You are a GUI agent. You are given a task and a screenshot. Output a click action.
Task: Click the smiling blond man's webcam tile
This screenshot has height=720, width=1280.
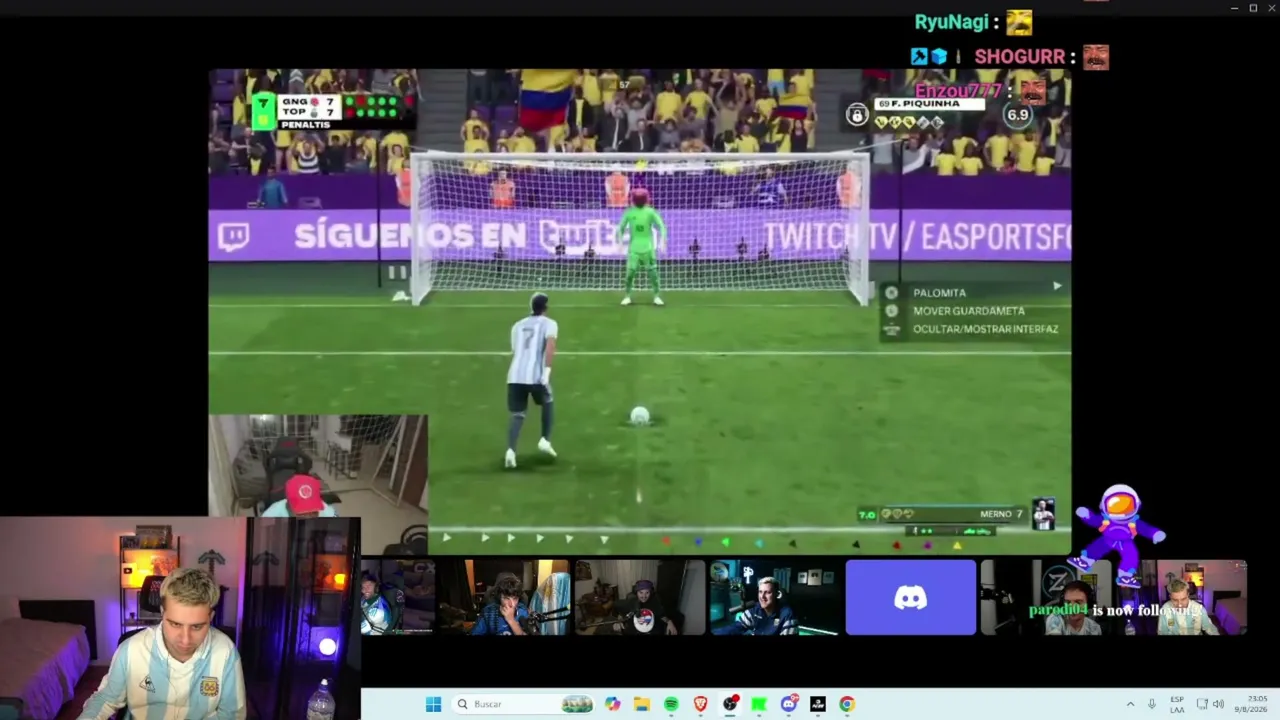point(775,597)
